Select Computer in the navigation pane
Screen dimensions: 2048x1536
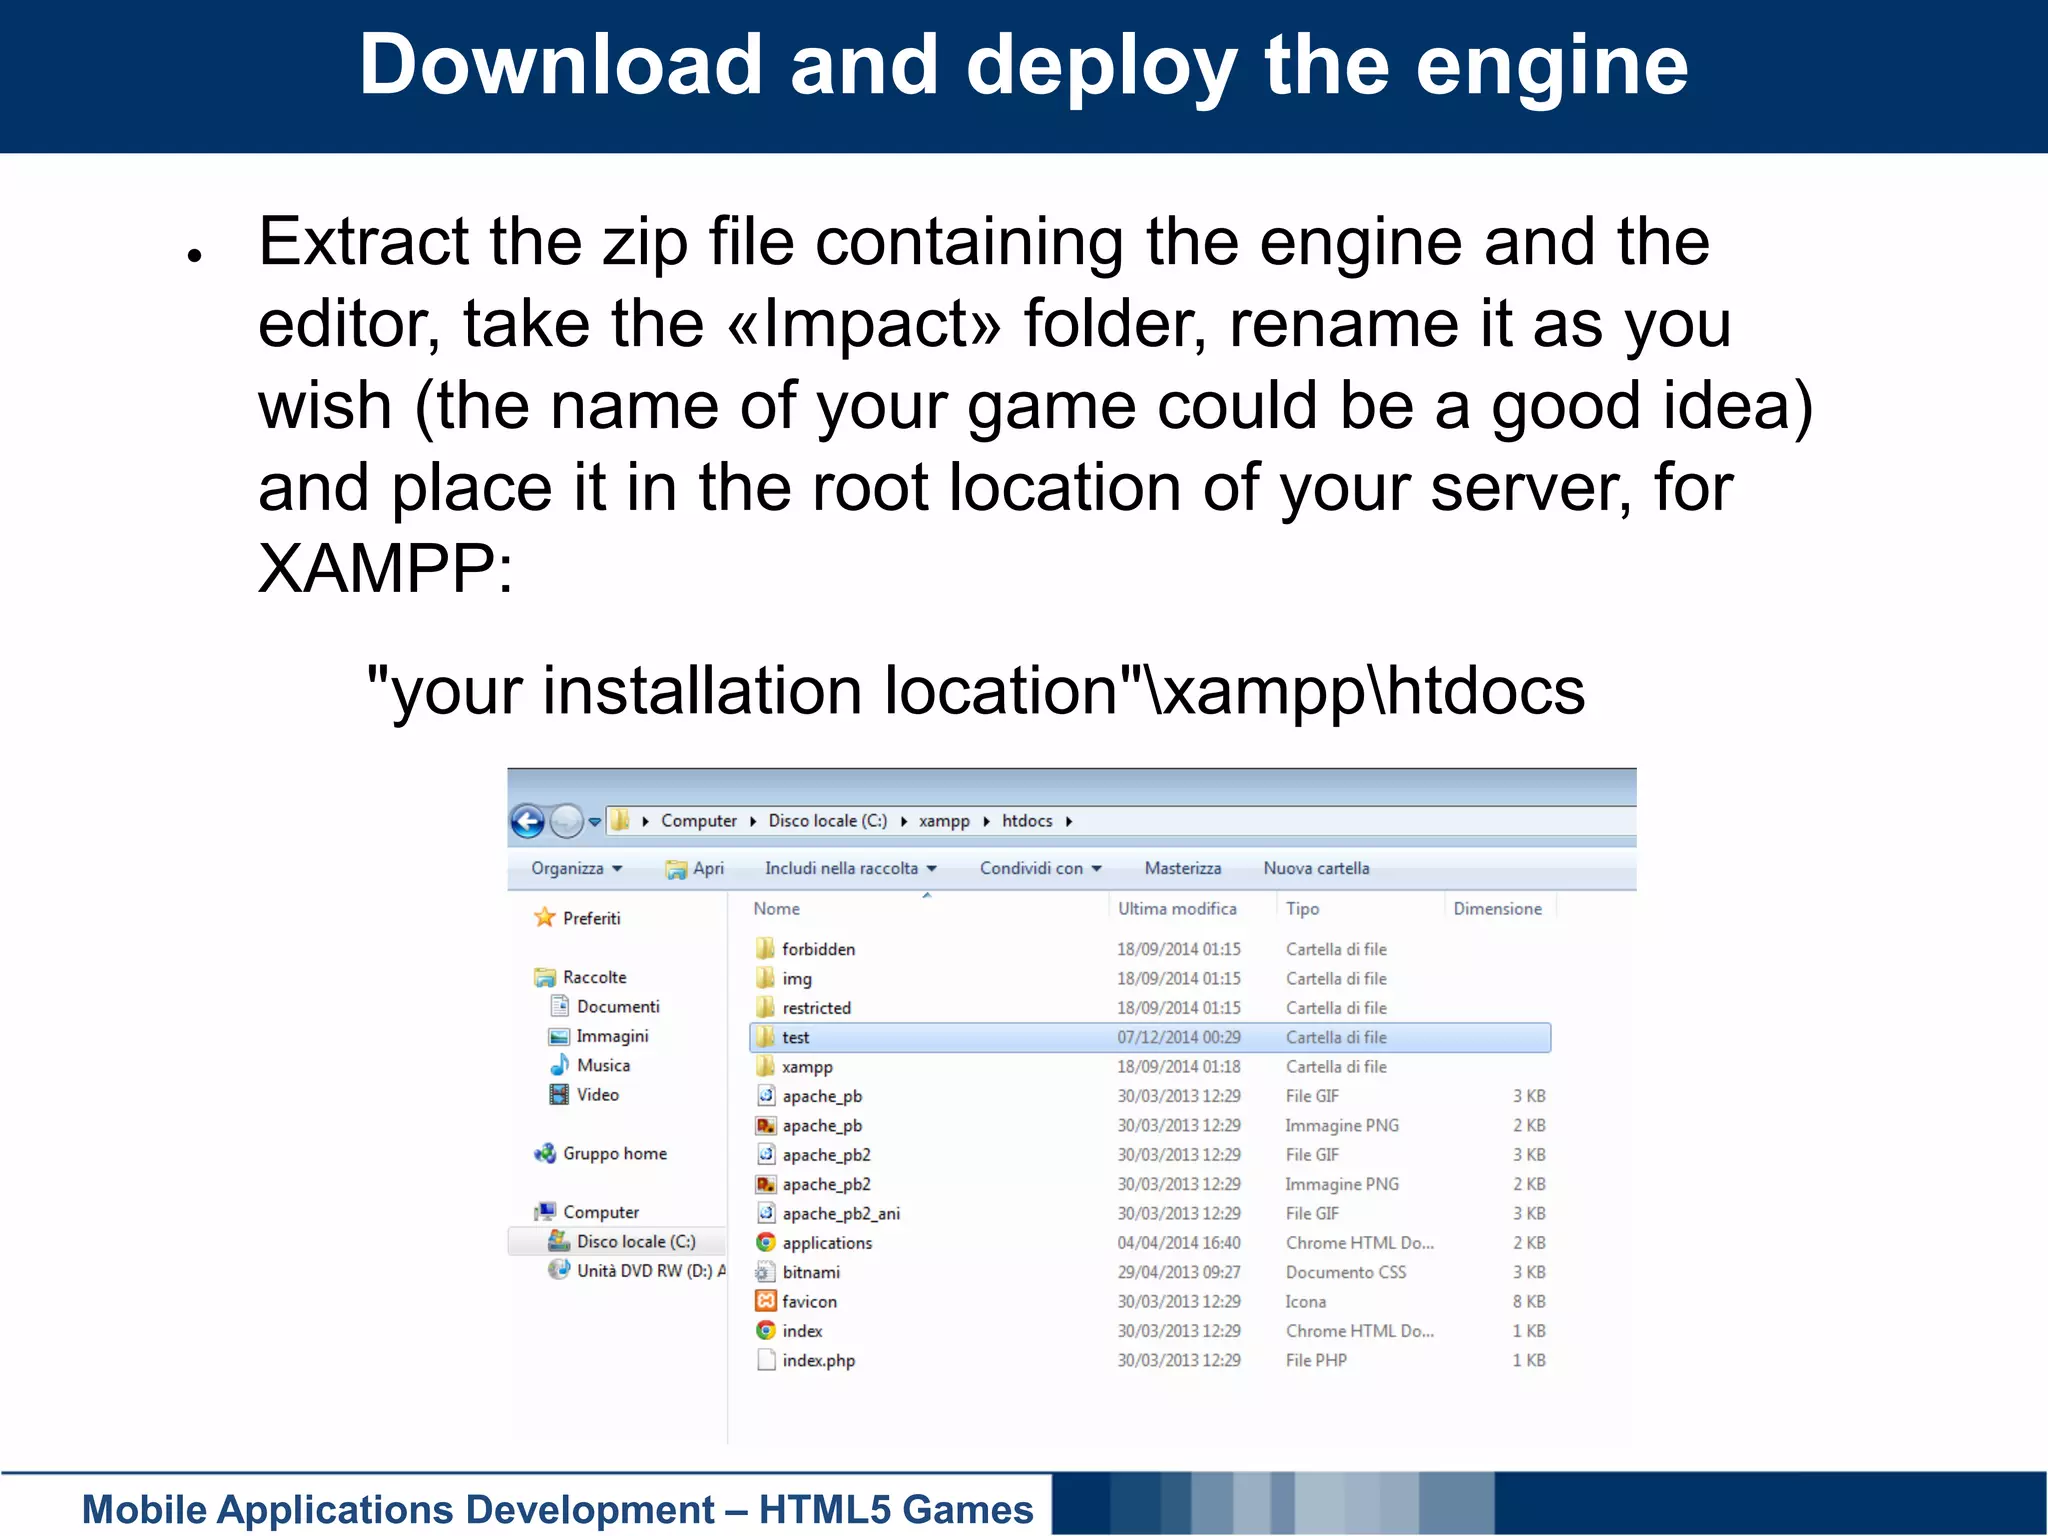click(x=600, y=1212)
